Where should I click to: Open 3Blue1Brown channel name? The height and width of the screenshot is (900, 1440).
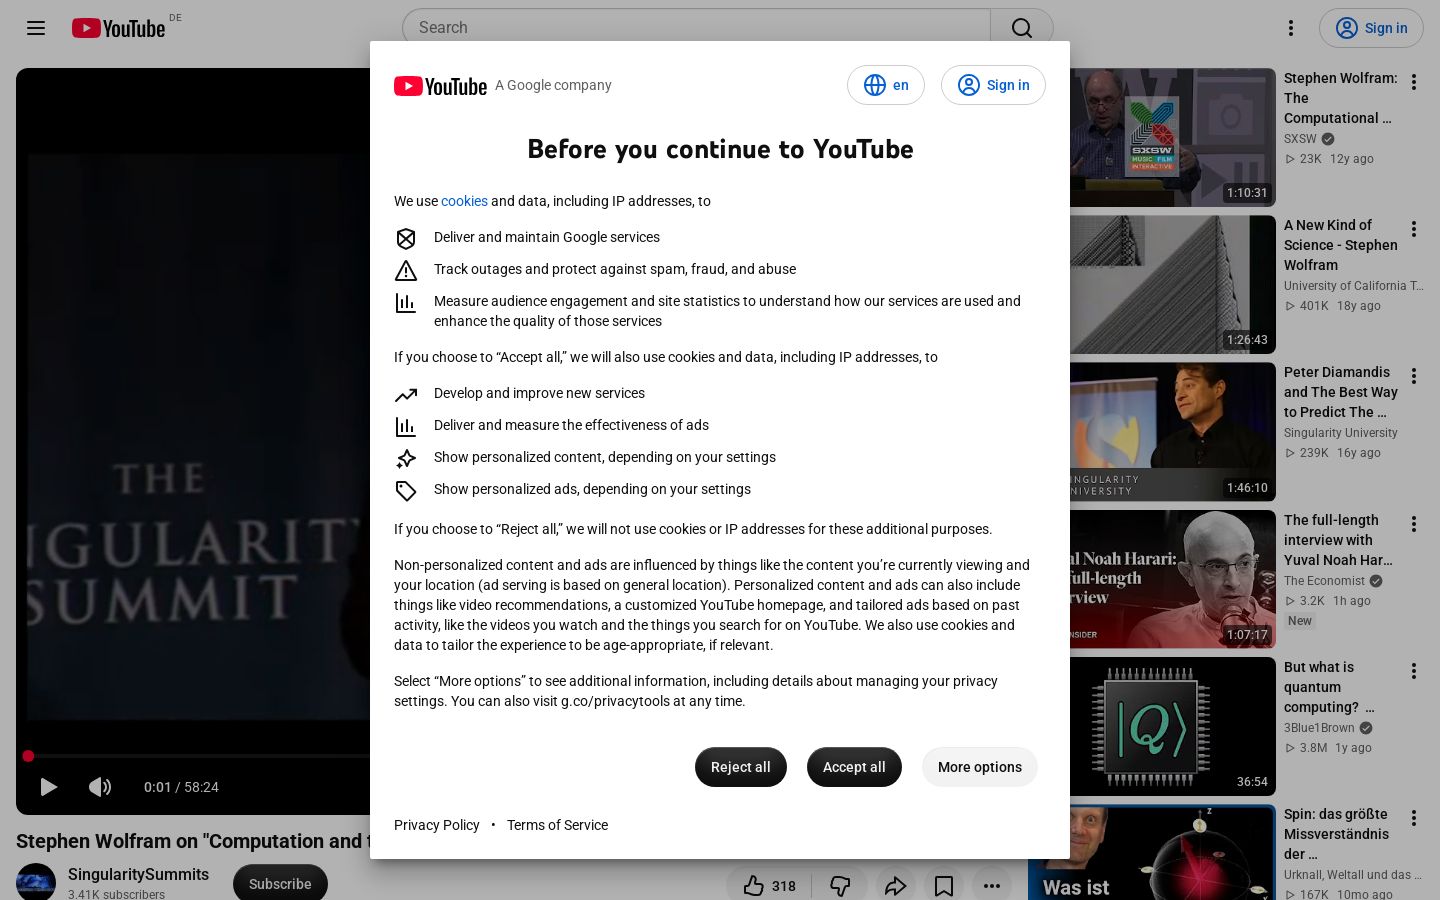(1319, 728)
